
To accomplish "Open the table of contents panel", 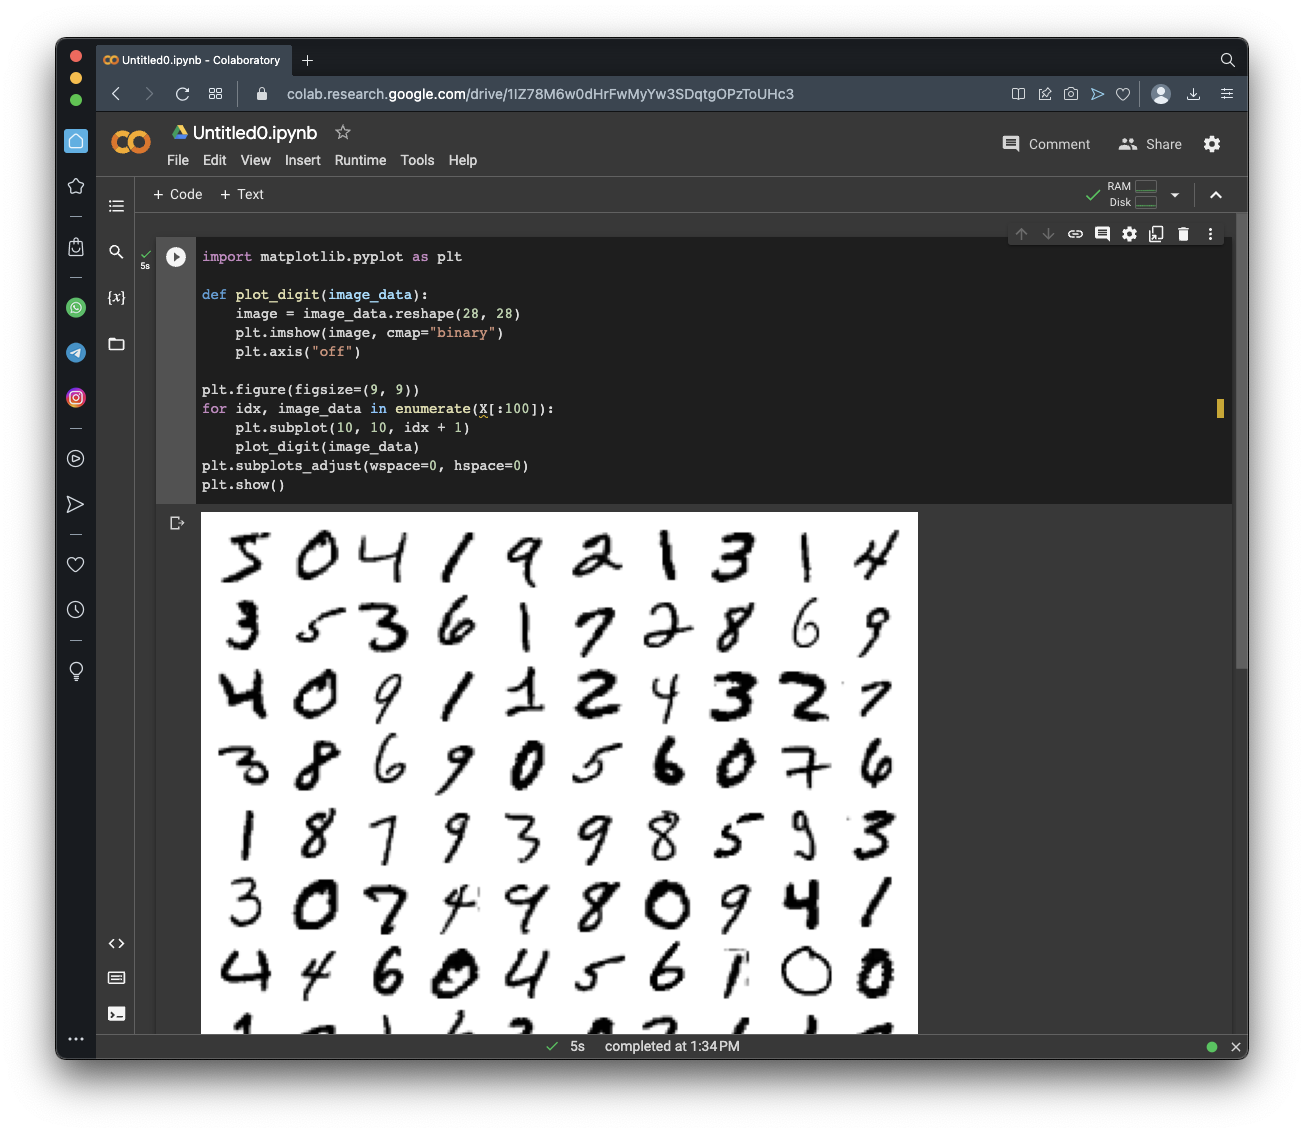I will click(116, 206).
